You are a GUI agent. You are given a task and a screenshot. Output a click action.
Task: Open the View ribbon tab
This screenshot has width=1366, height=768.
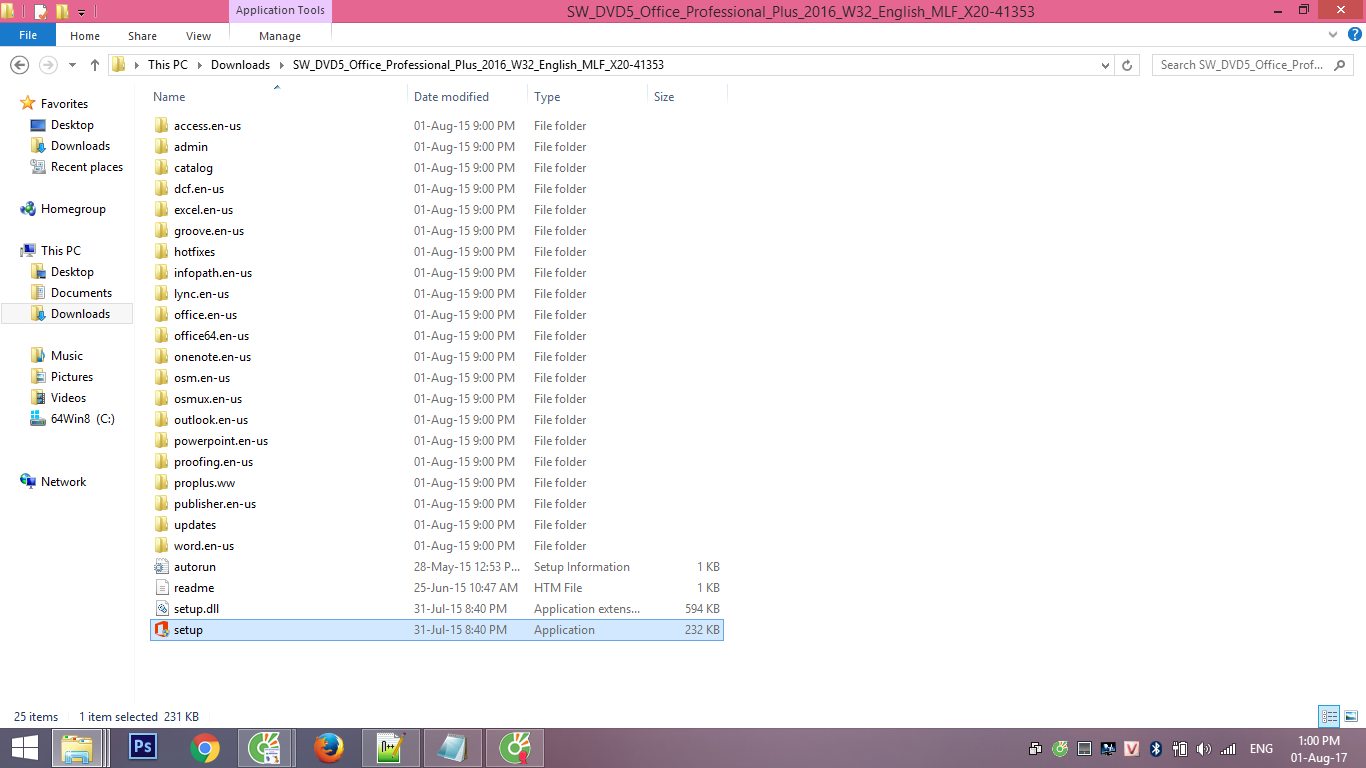click(199, 36)
